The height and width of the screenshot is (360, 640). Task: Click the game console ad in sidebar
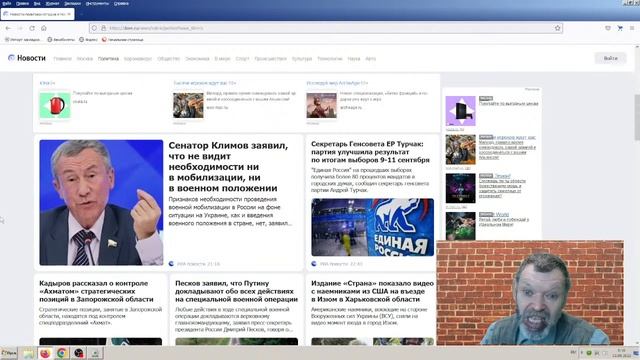point(460,111)
